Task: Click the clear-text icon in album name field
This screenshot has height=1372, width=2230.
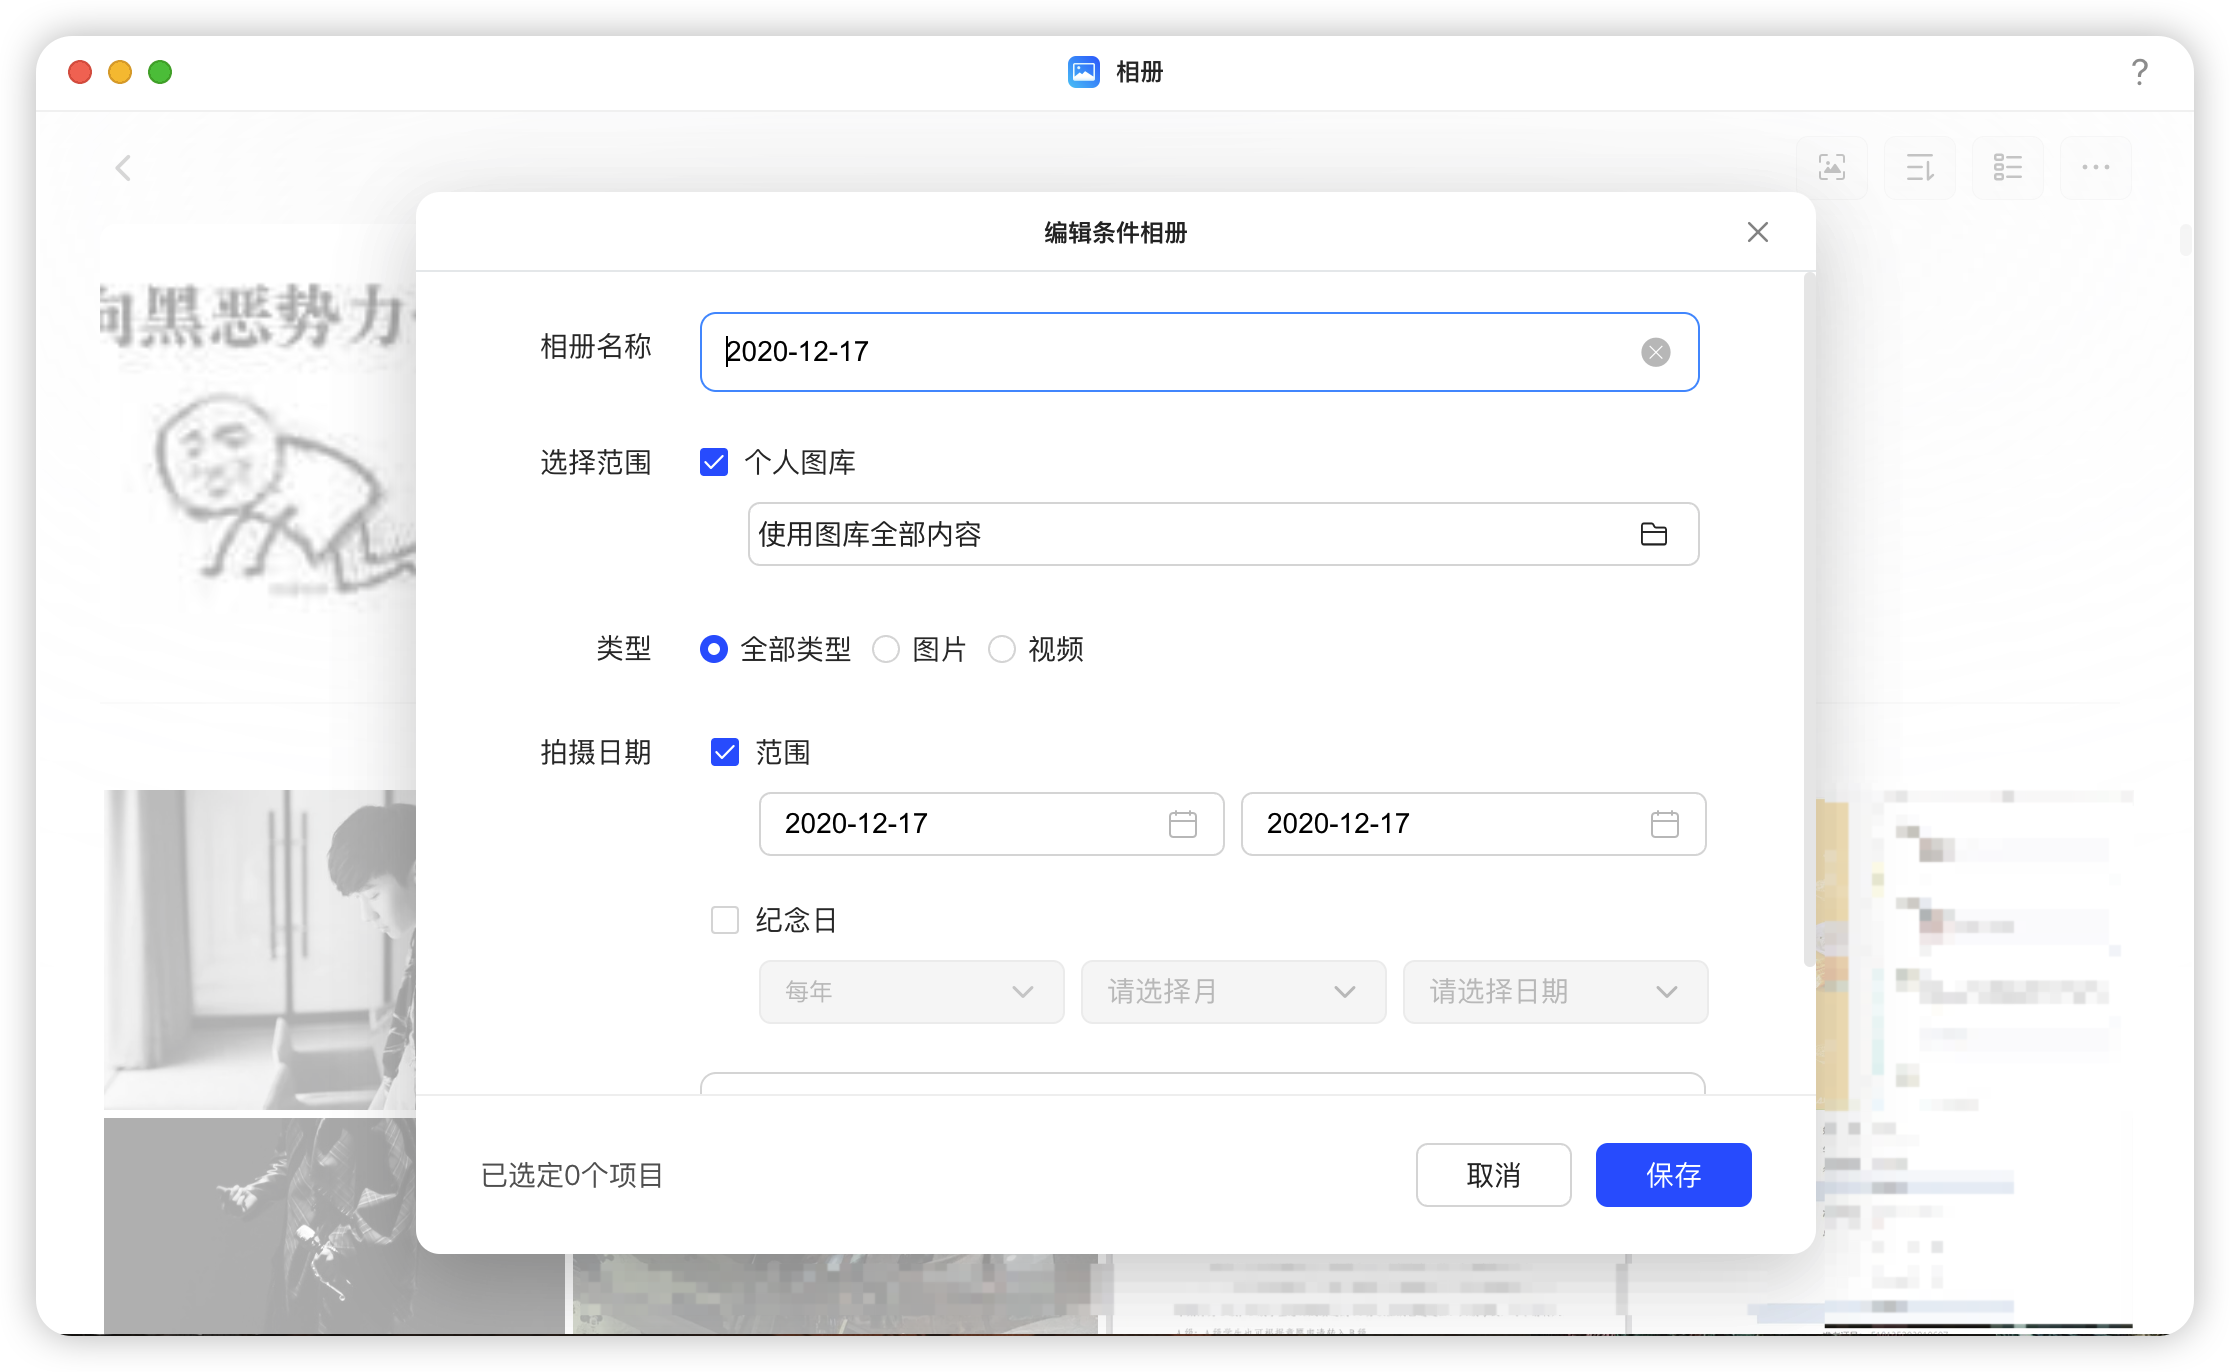Action: pos(1655,352)
